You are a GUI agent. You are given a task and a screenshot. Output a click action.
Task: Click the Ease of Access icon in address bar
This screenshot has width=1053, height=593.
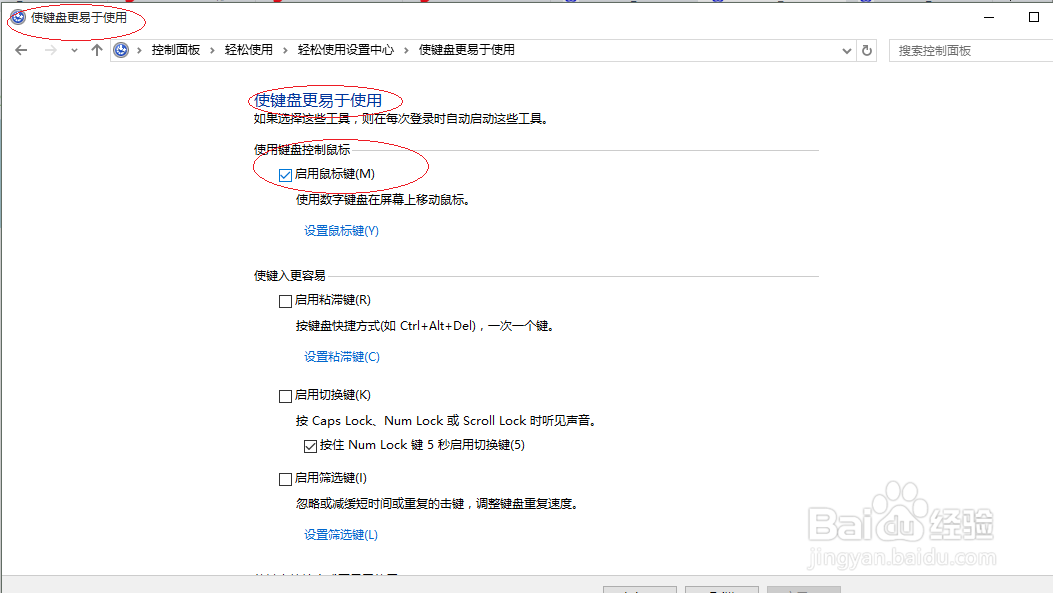(x=121, y=49)
